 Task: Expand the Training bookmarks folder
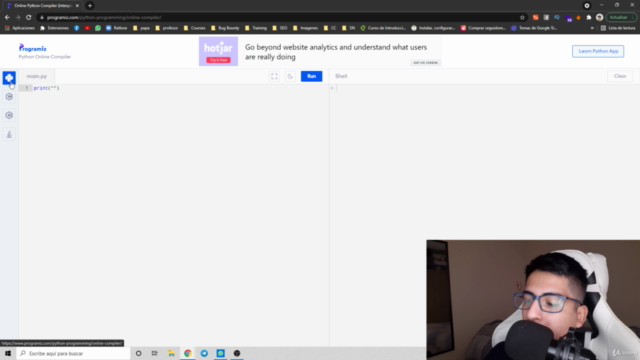[x=256, y=28]
